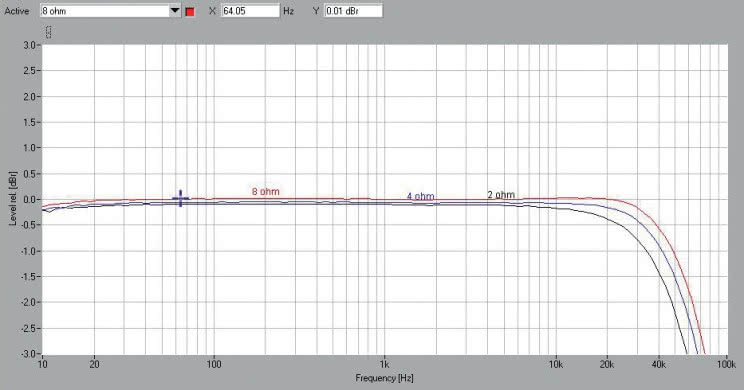This screenshot has width=744, height=390.
Task: Click the '100' frequency axis tick label
Action: [214, 364]
